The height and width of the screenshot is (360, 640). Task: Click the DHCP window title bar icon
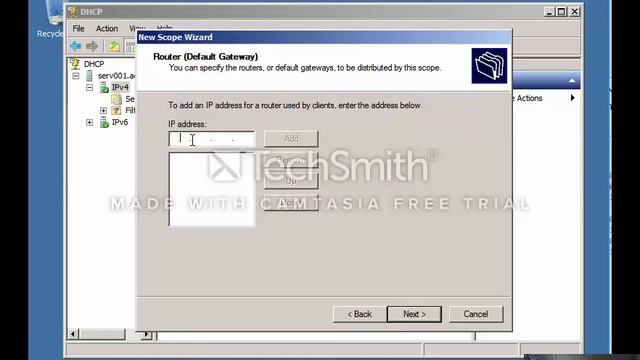pyautogui.click(x=73, y=12)
